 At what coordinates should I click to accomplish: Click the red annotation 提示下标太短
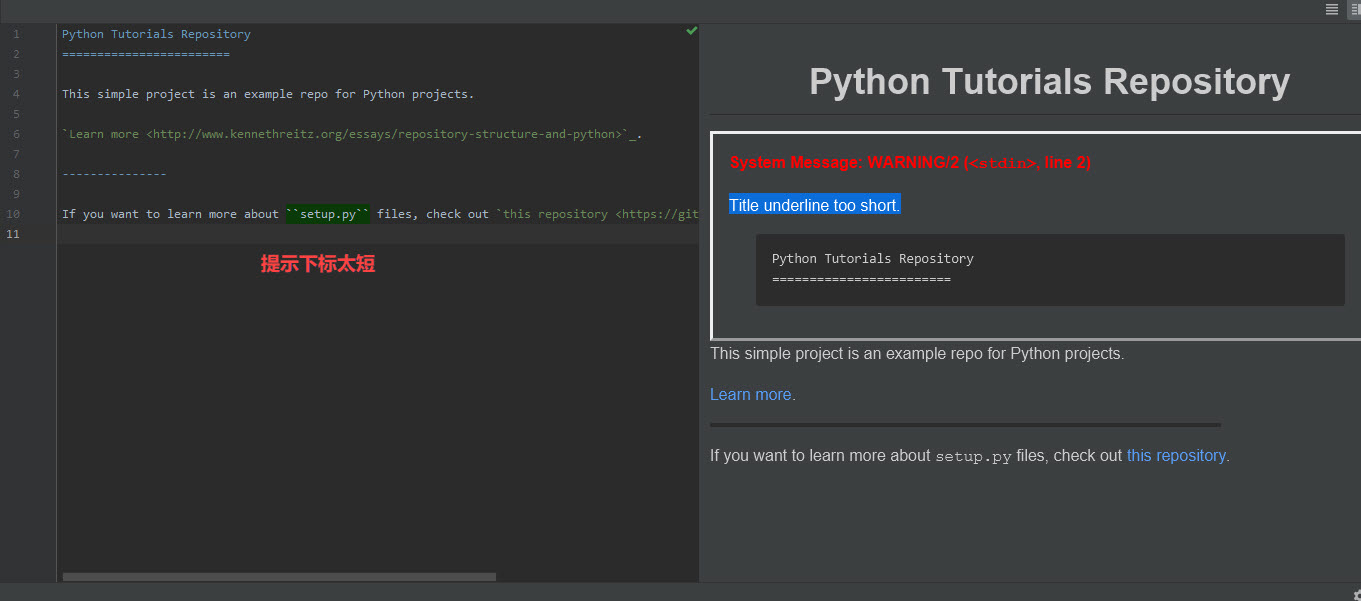tap(318, 263)
